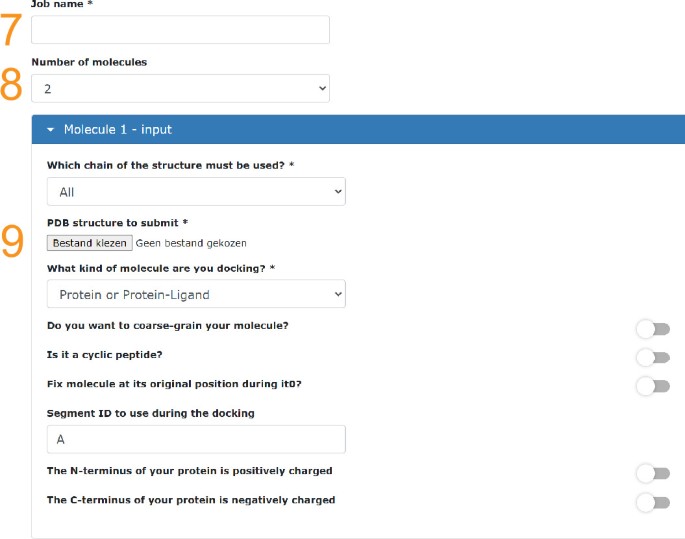This screenshot has height=539, width=685.
Task: Enable coarse-graining for the molecule
Action: tap(652, 328)
